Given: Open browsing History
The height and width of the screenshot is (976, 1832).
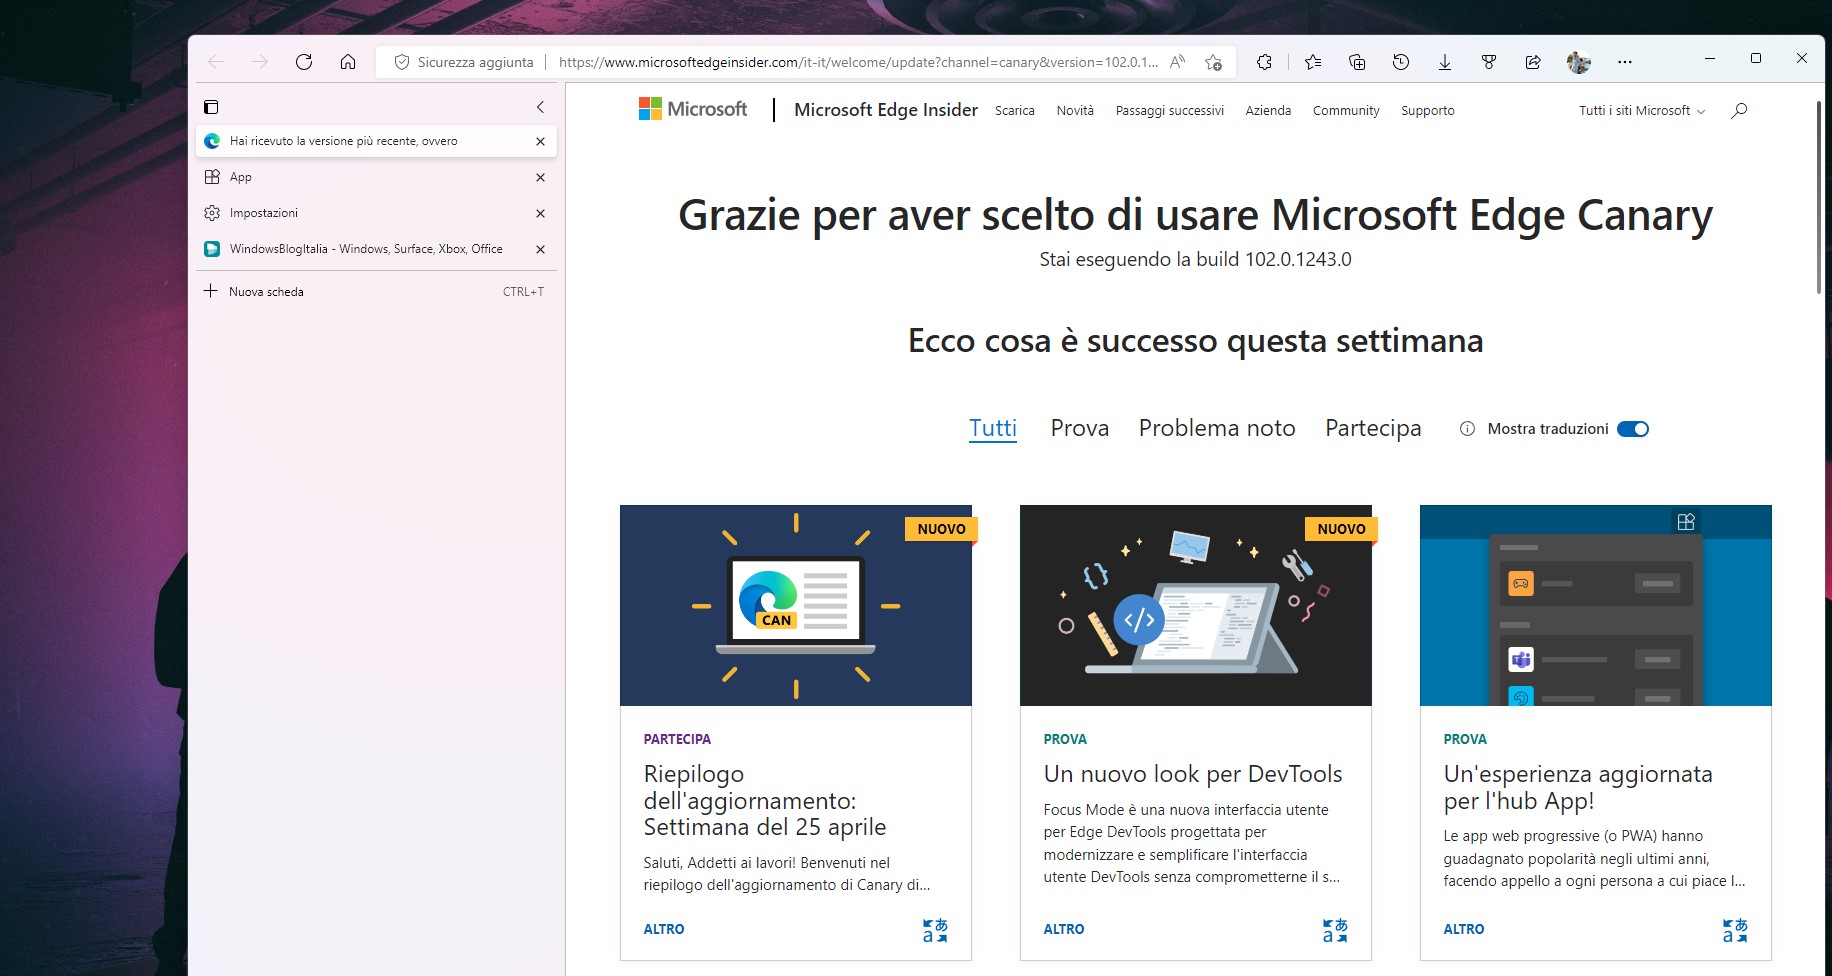Looking at the screenshot, I should click(x=1401, y=62).
